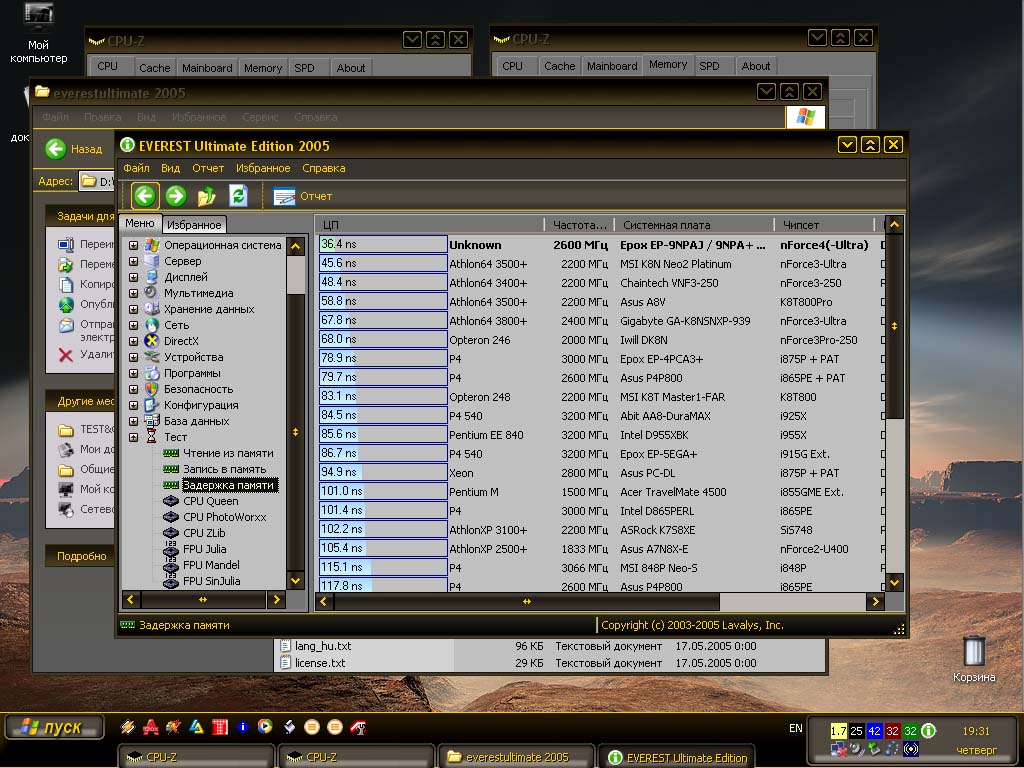Select the Безопасность shield icon
1024x768 pixels.
pos(152,389)
